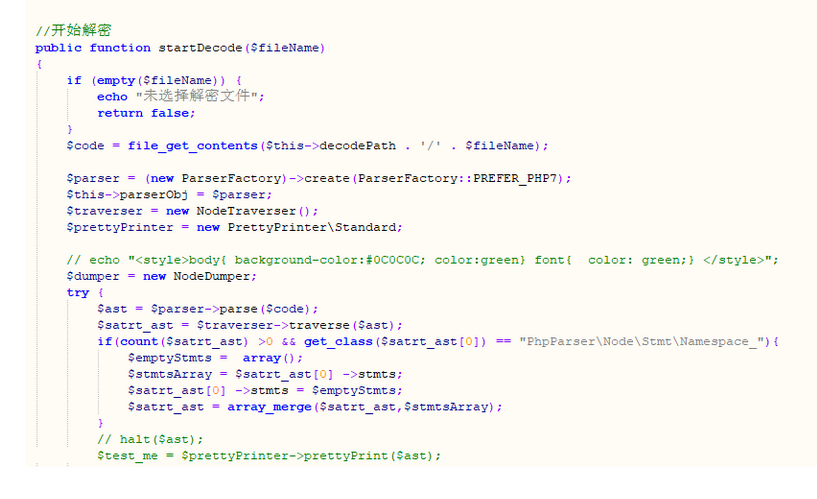Click the public keyword in function declaration
The image size is (817, 499).
coord(58,47)
